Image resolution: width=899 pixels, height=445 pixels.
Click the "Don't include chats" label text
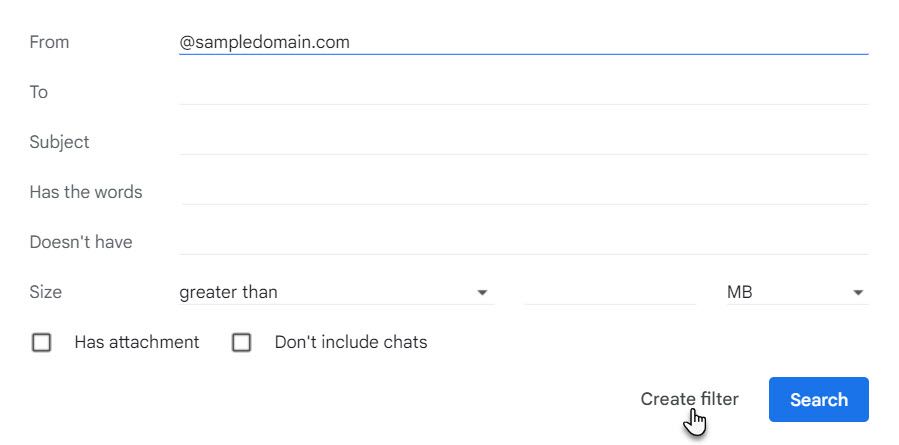[351, 342]
